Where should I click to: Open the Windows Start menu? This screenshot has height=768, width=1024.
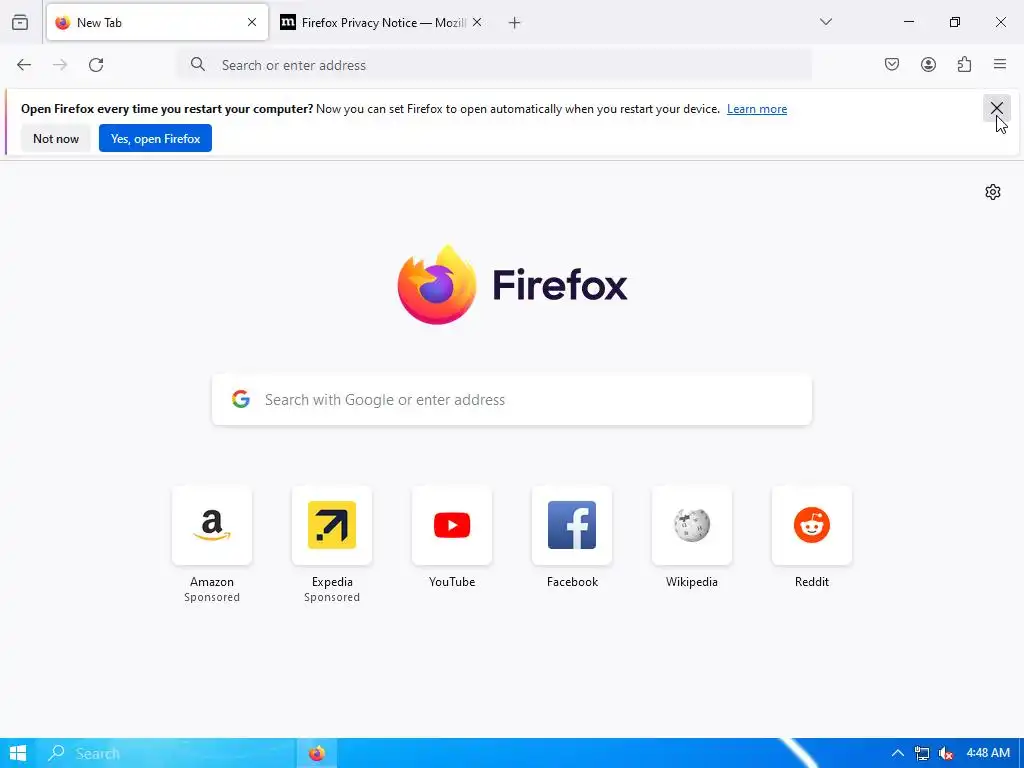click(x=18, y=753)
